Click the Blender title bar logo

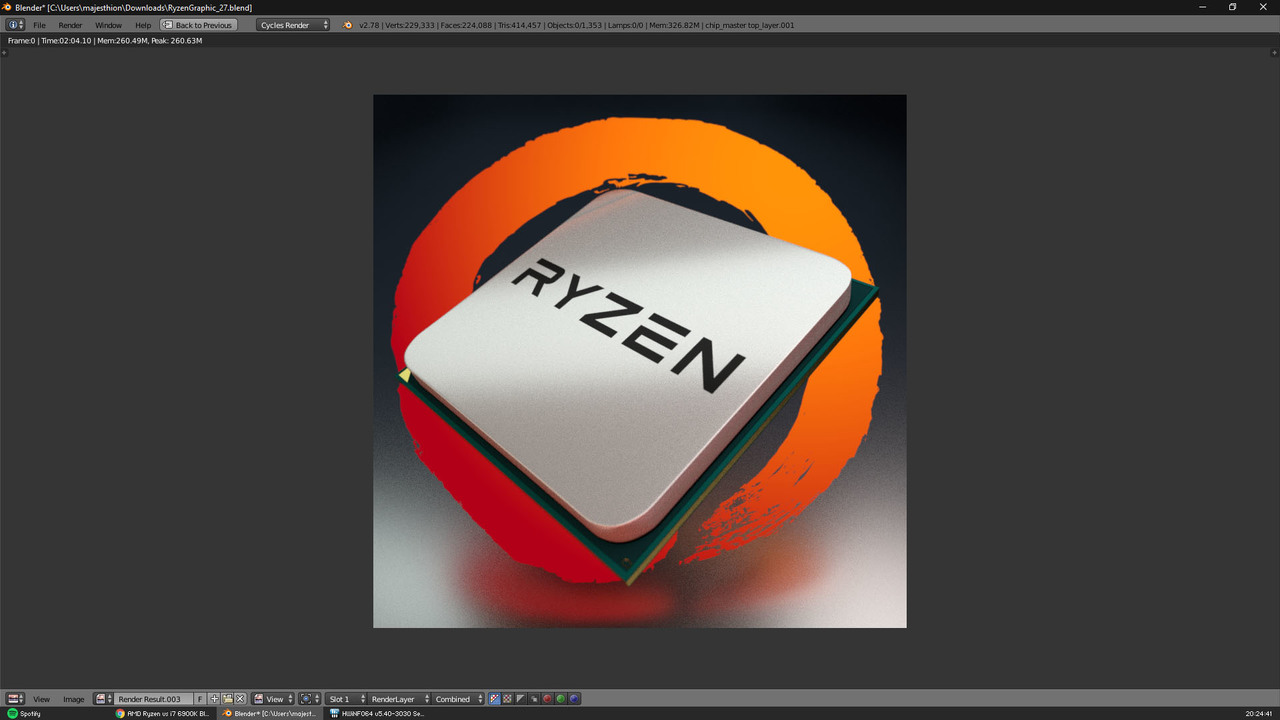point(7,7)
